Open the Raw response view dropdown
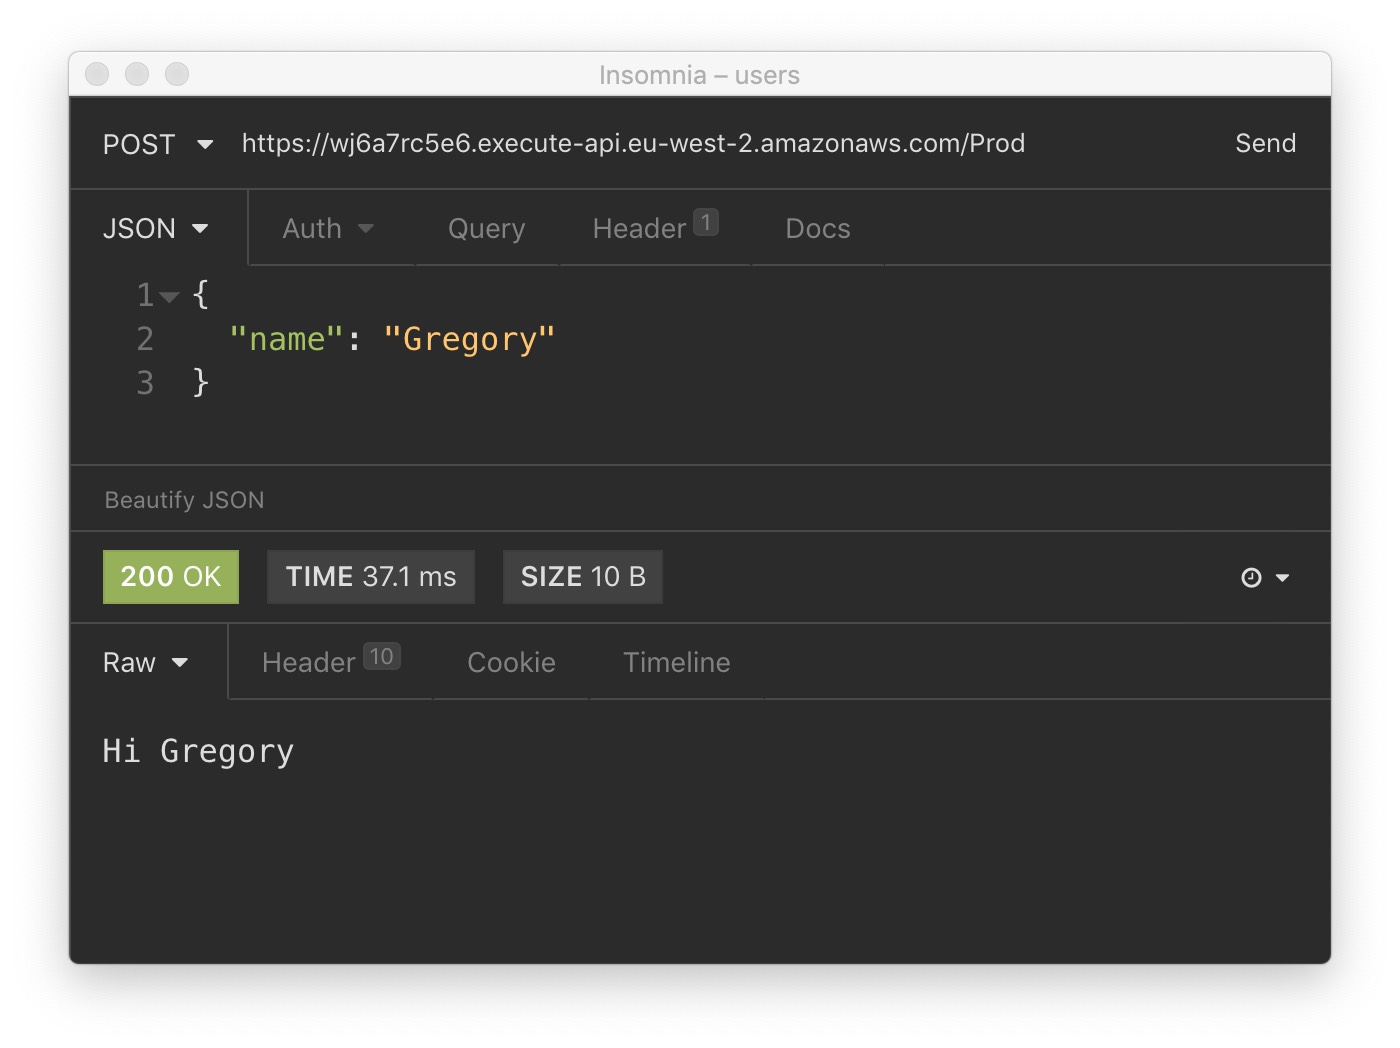This screenshot has height=1048, width=1400. (144, 662)
